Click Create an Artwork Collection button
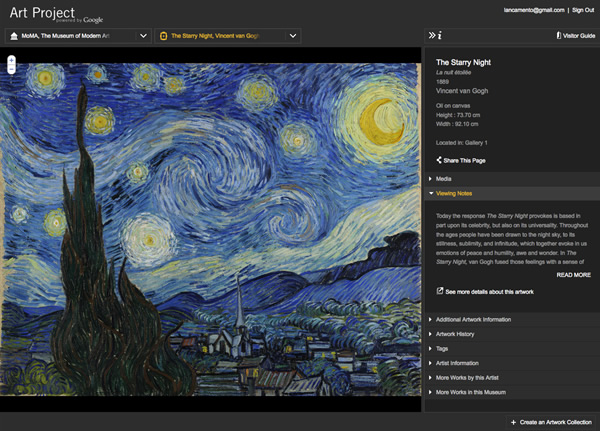The width and height of the screenshot is (600, 431). point(551,422)
